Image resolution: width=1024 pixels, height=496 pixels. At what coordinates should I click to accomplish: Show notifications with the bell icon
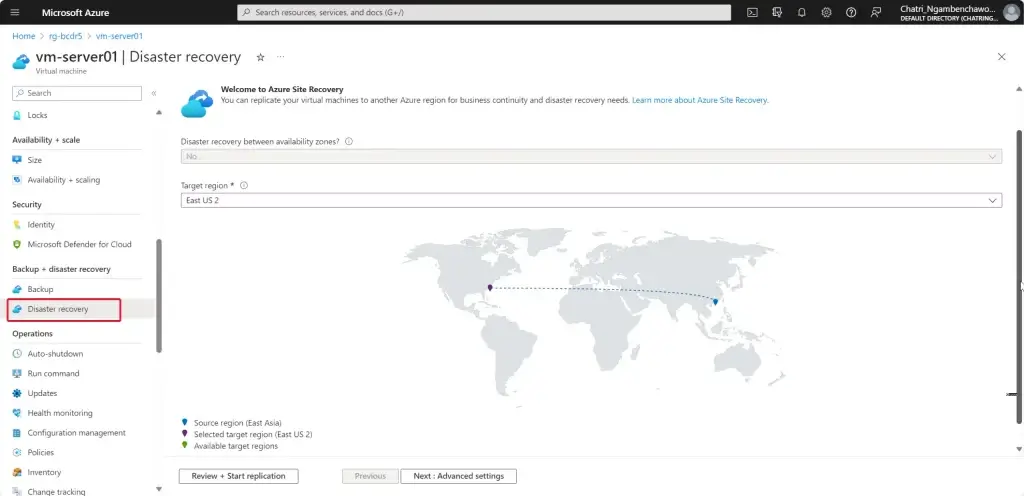point(801,12)
